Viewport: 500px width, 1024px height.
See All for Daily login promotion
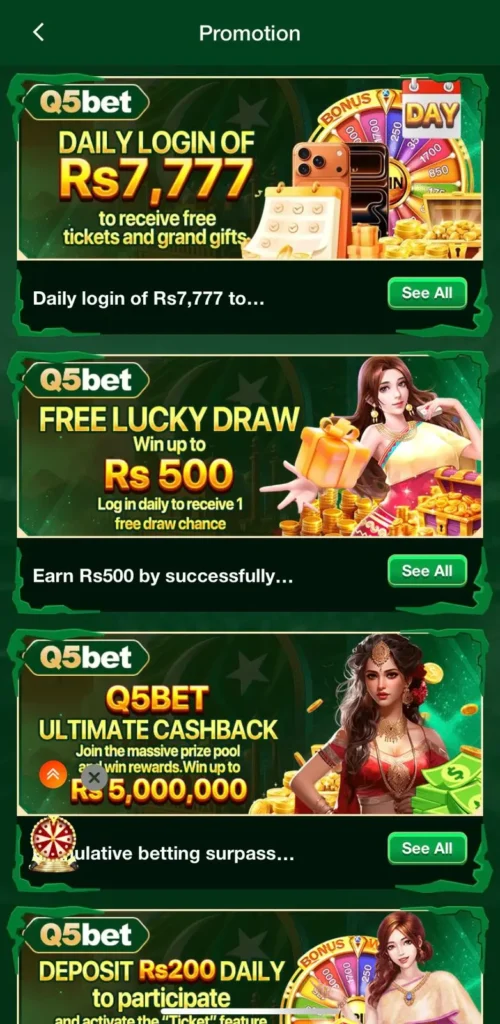click(427, 293)
